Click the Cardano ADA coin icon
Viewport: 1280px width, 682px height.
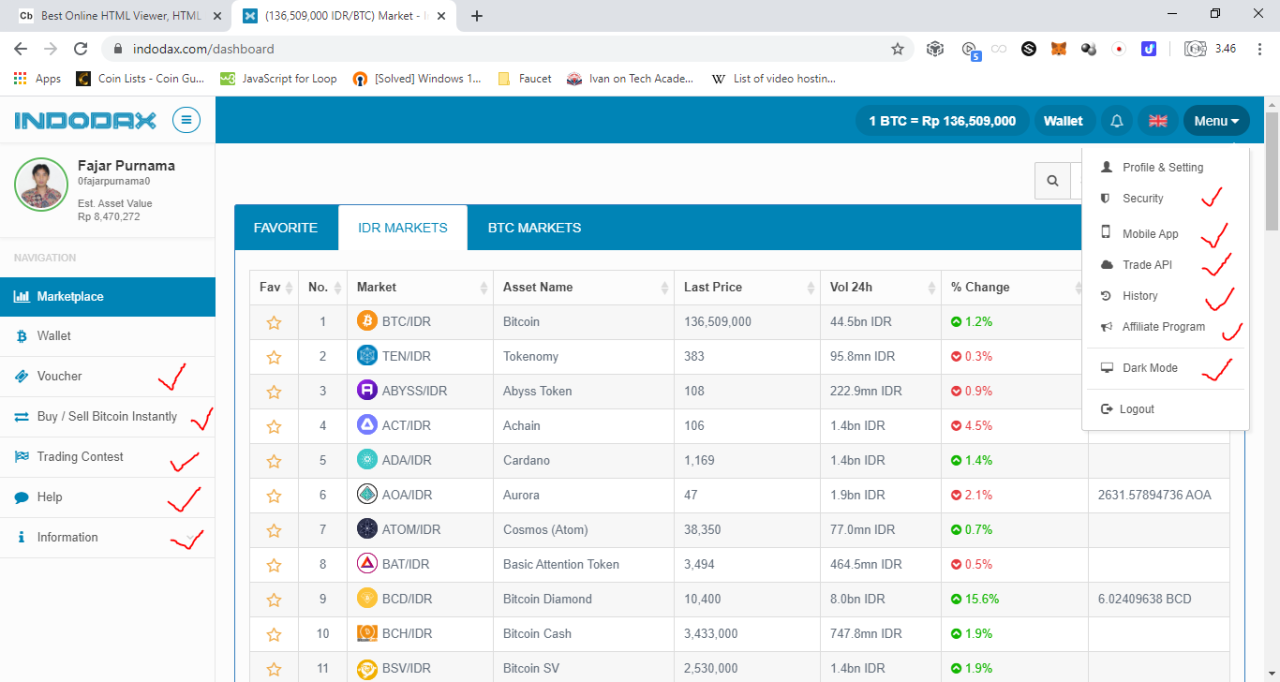(x=367, y=460)
